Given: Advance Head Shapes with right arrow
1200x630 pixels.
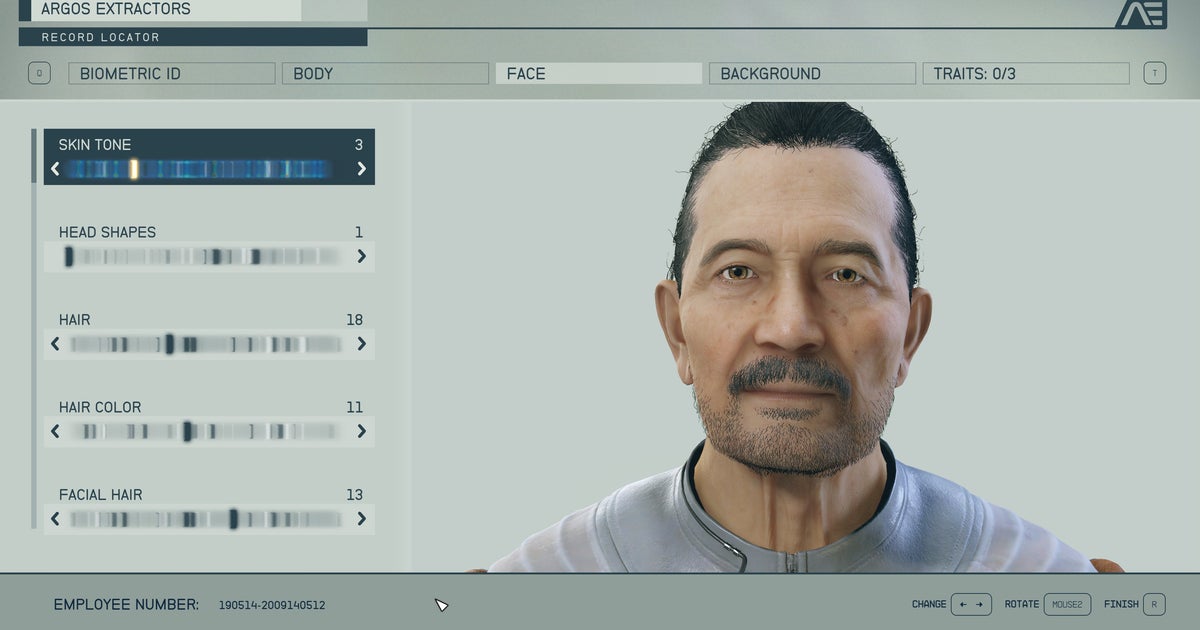Looking at the screenshot, I should pos(361,257).
